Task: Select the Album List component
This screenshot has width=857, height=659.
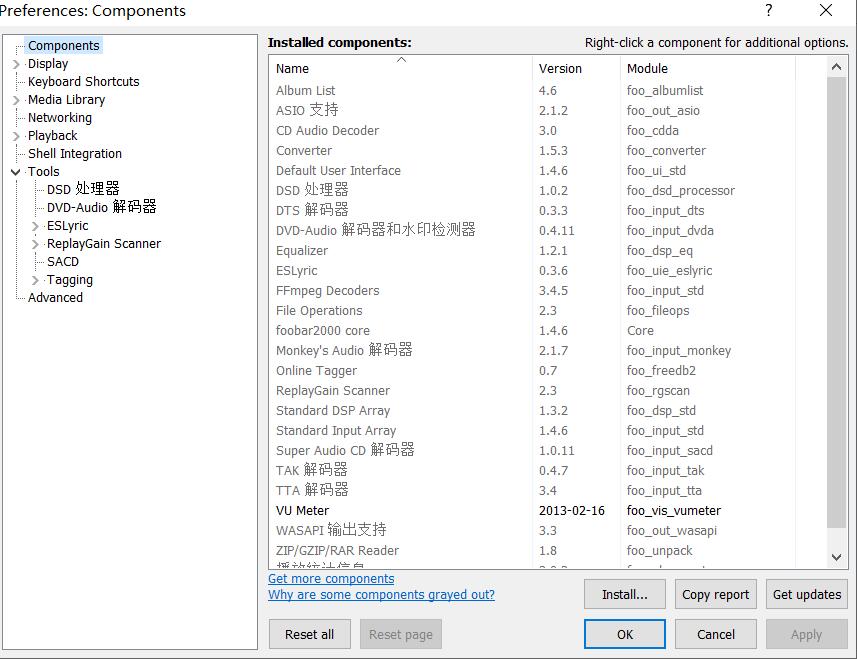Action: click(x=548, y=91)
